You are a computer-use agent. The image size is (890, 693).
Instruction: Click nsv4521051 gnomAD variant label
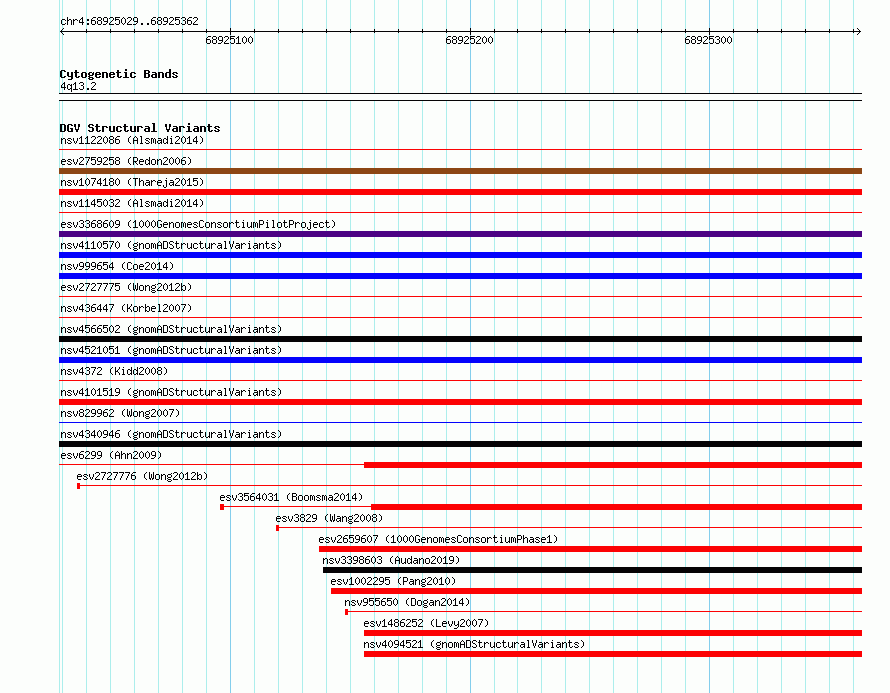tap(171, 350)
